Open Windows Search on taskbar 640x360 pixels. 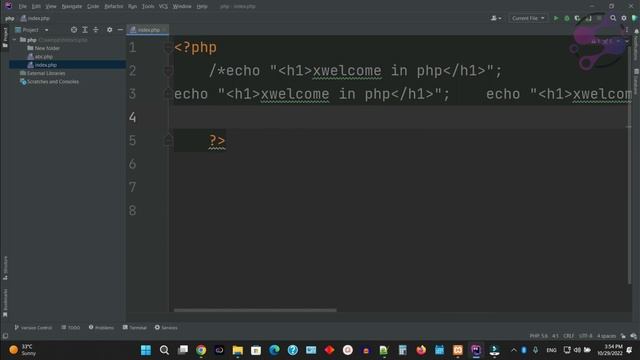tap(164, 350)
